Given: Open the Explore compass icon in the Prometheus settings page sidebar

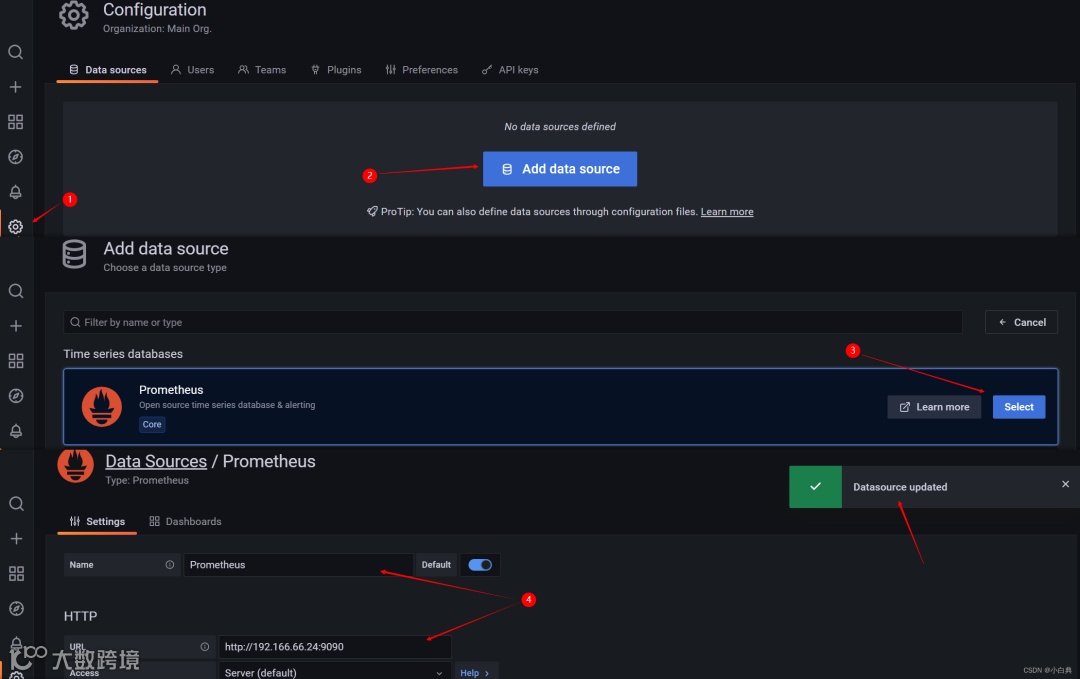Looking at the screenshot, I should click(17, 609).
